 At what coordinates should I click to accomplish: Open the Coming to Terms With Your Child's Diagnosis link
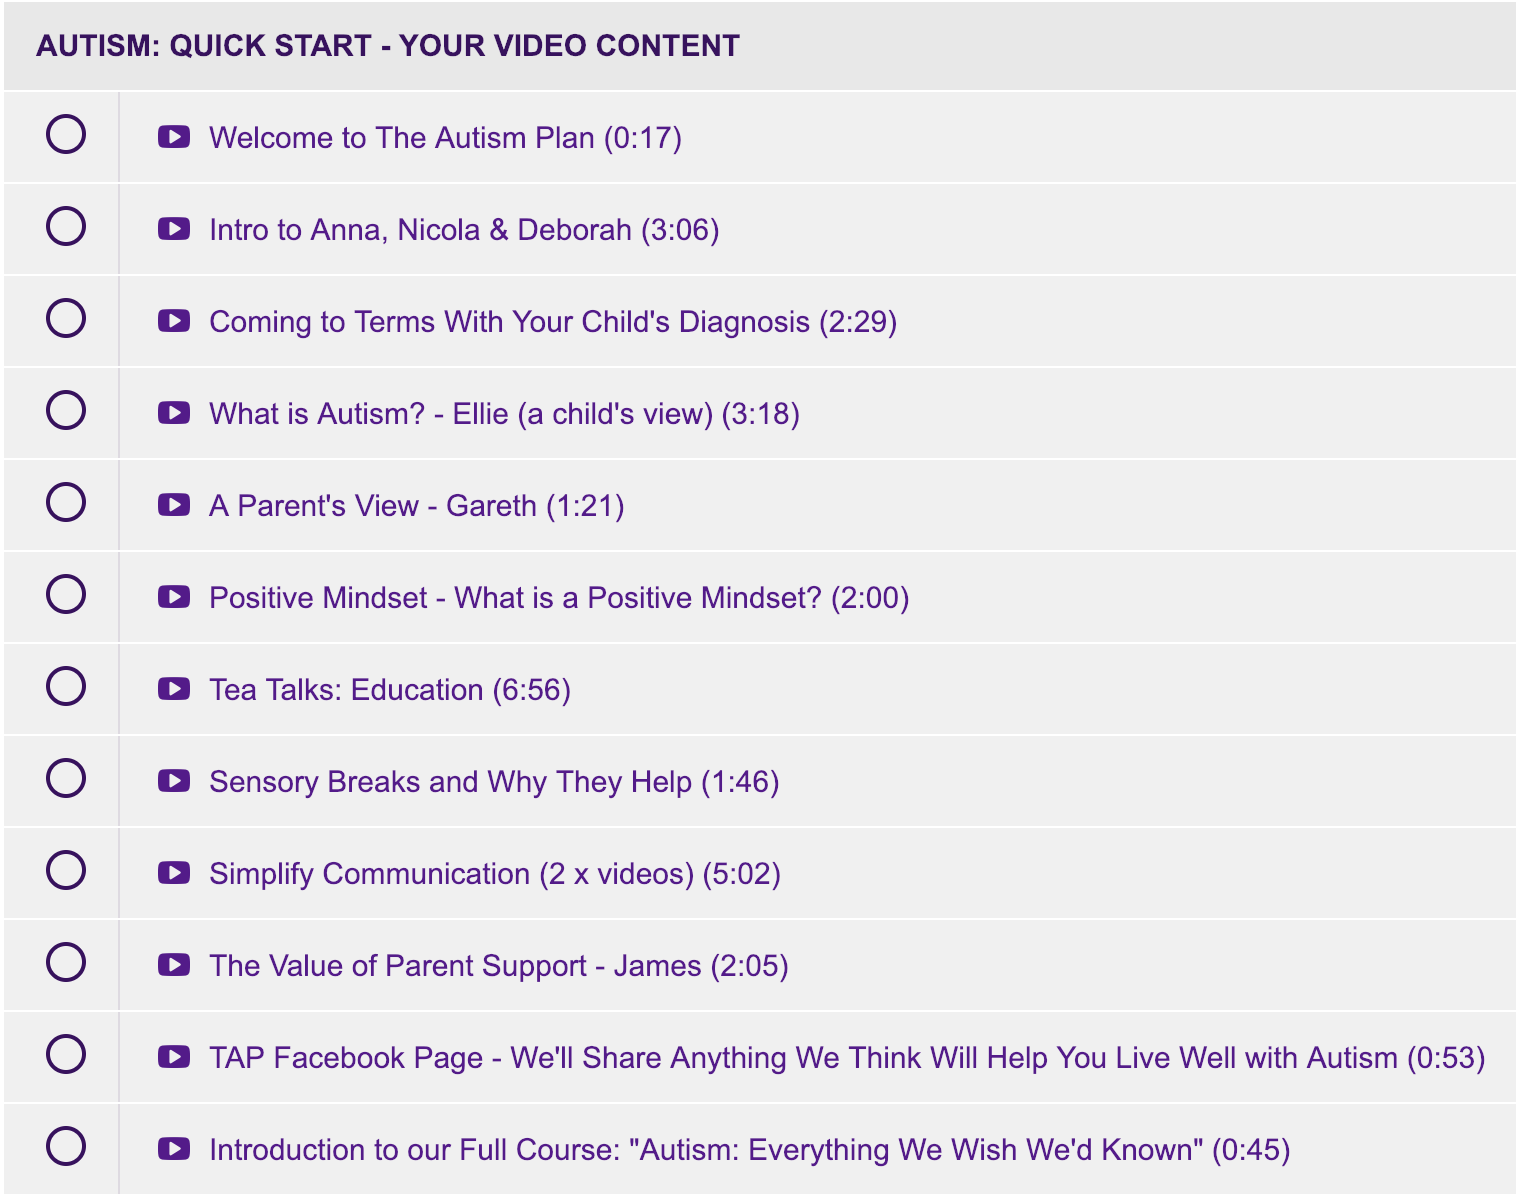(553, 322)
